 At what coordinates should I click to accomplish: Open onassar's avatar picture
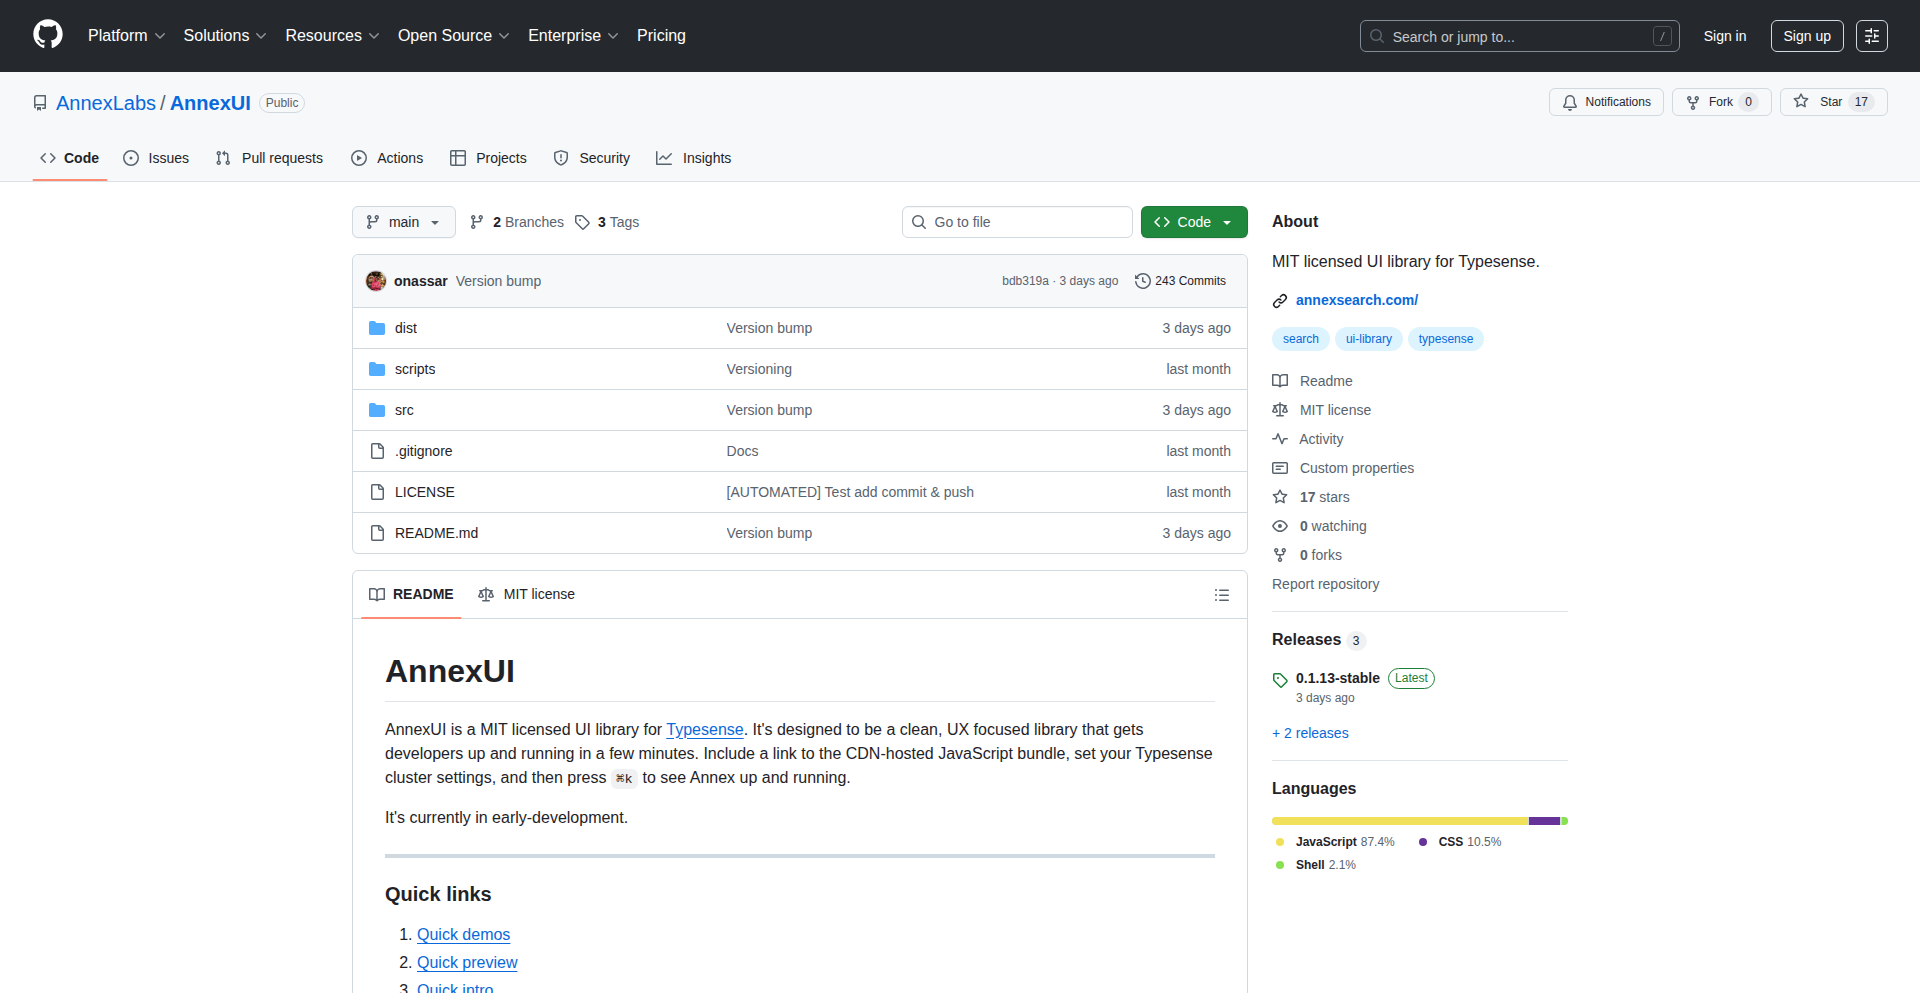pyautogui.click(x=376, y=281)
